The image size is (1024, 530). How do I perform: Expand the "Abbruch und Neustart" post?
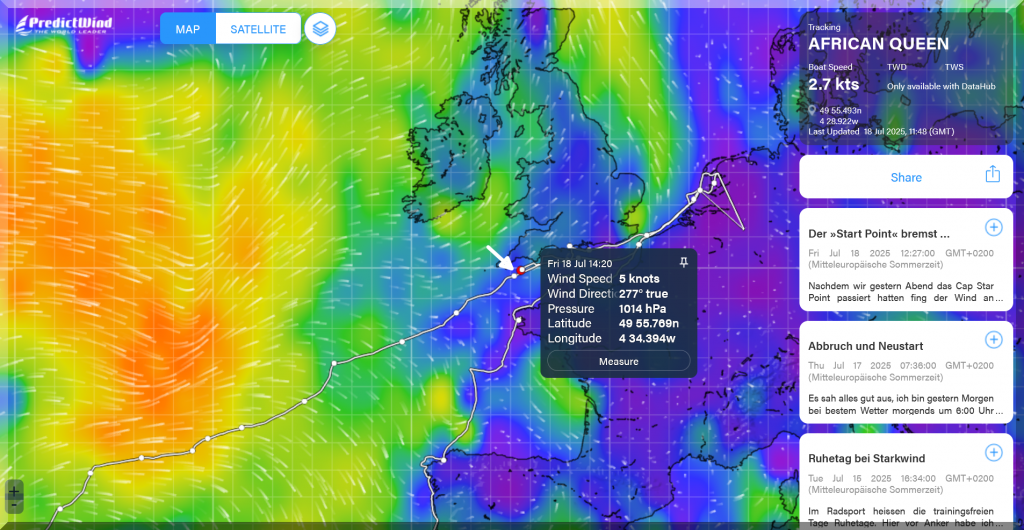993,340
